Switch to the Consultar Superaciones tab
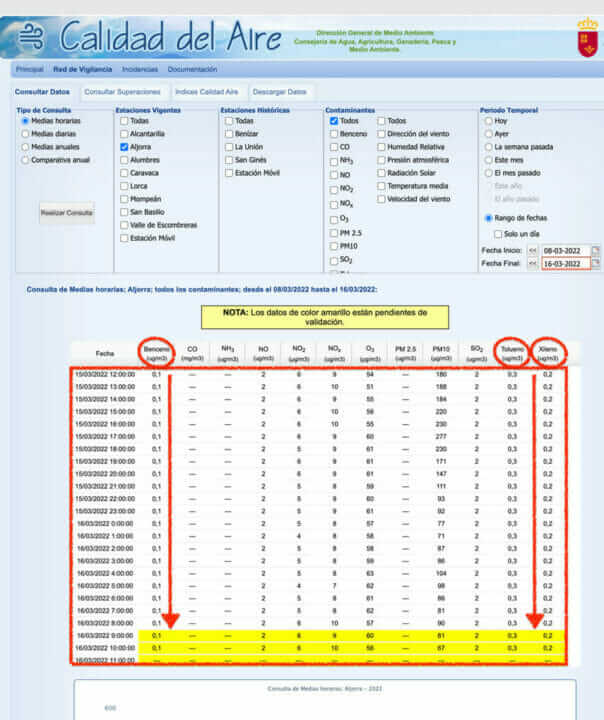604x720 pixels. [x=122, y=92]
